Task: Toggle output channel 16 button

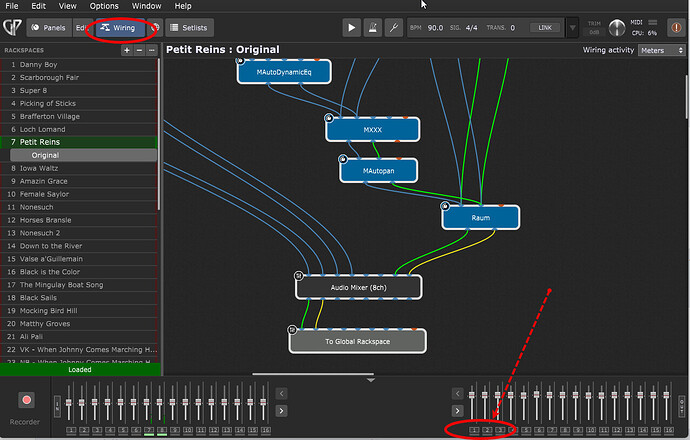Action: point(669,430)
